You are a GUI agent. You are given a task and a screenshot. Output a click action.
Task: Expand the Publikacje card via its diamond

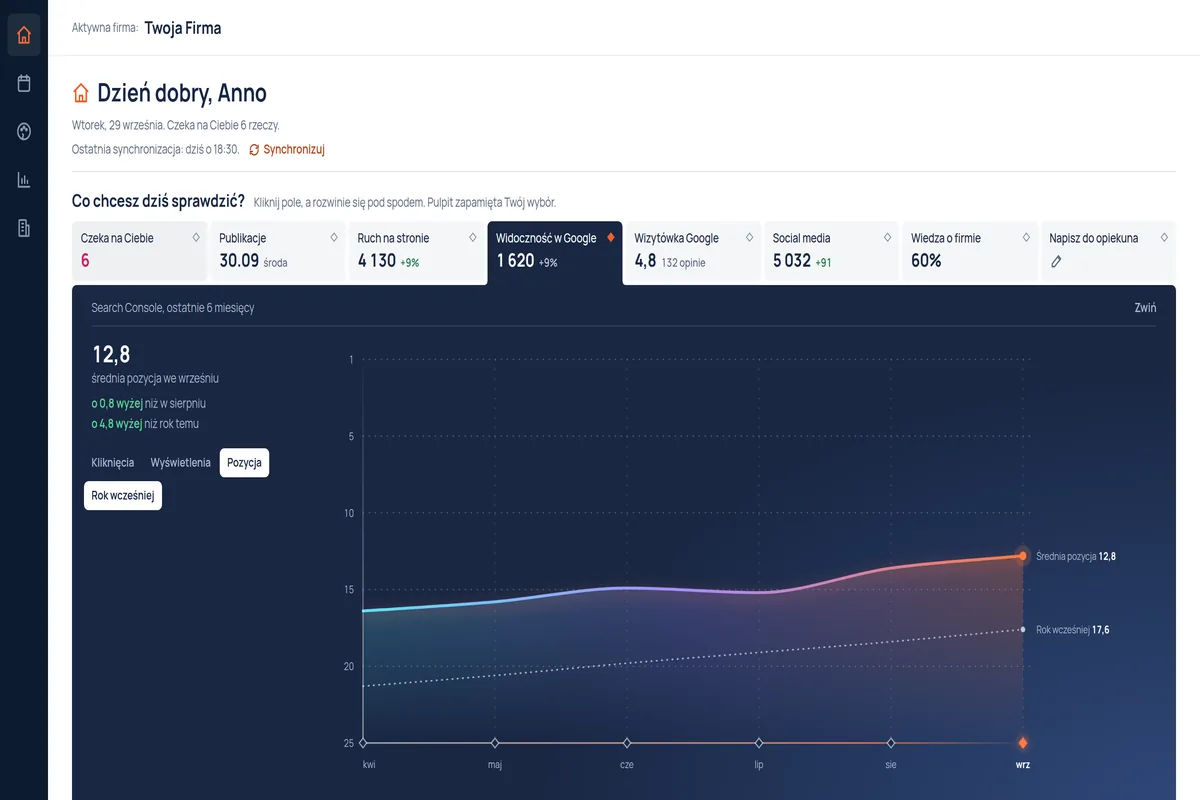(334, 238)
